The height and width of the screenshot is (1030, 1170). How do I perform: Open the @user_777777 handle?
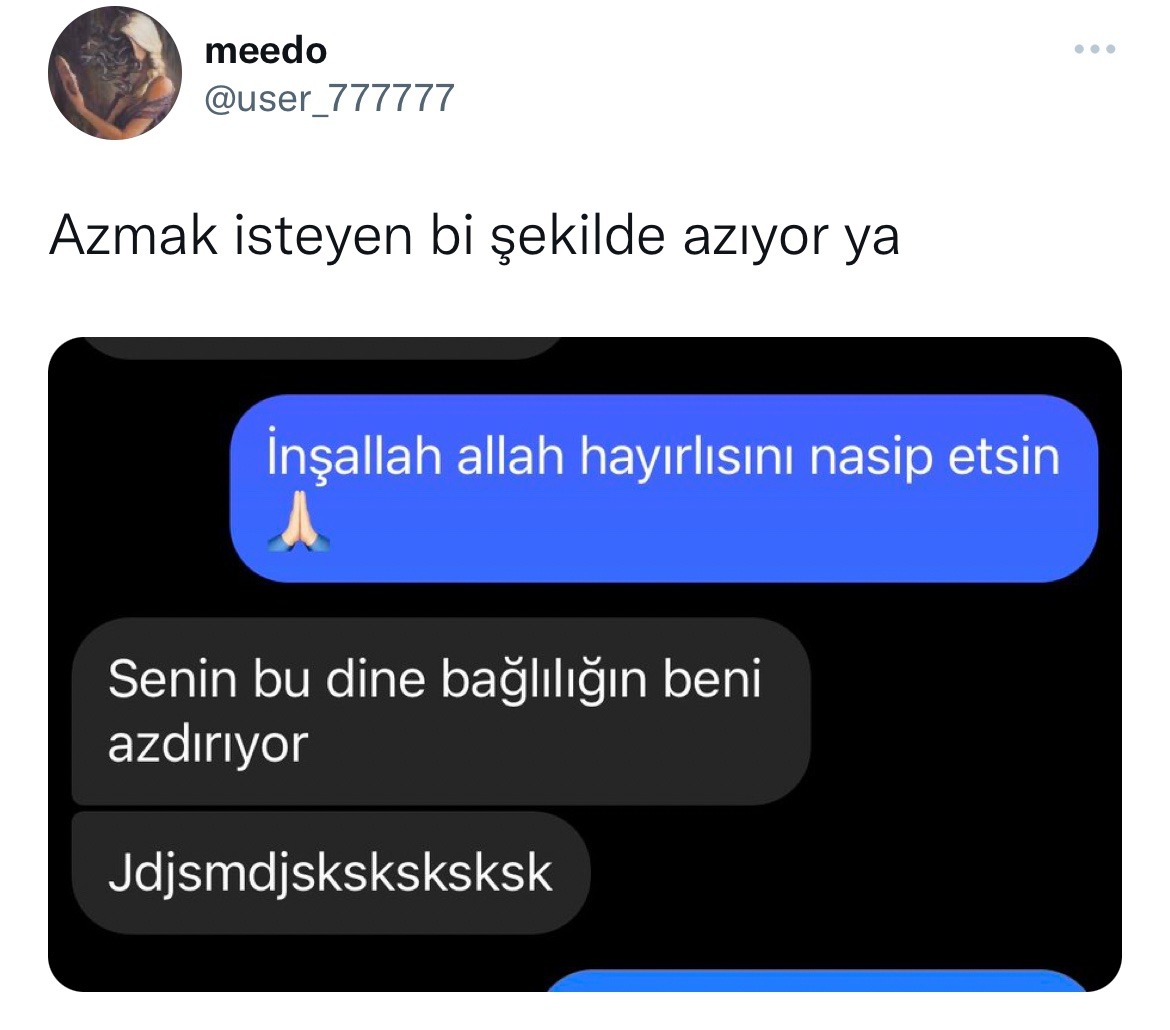(329, 99)
